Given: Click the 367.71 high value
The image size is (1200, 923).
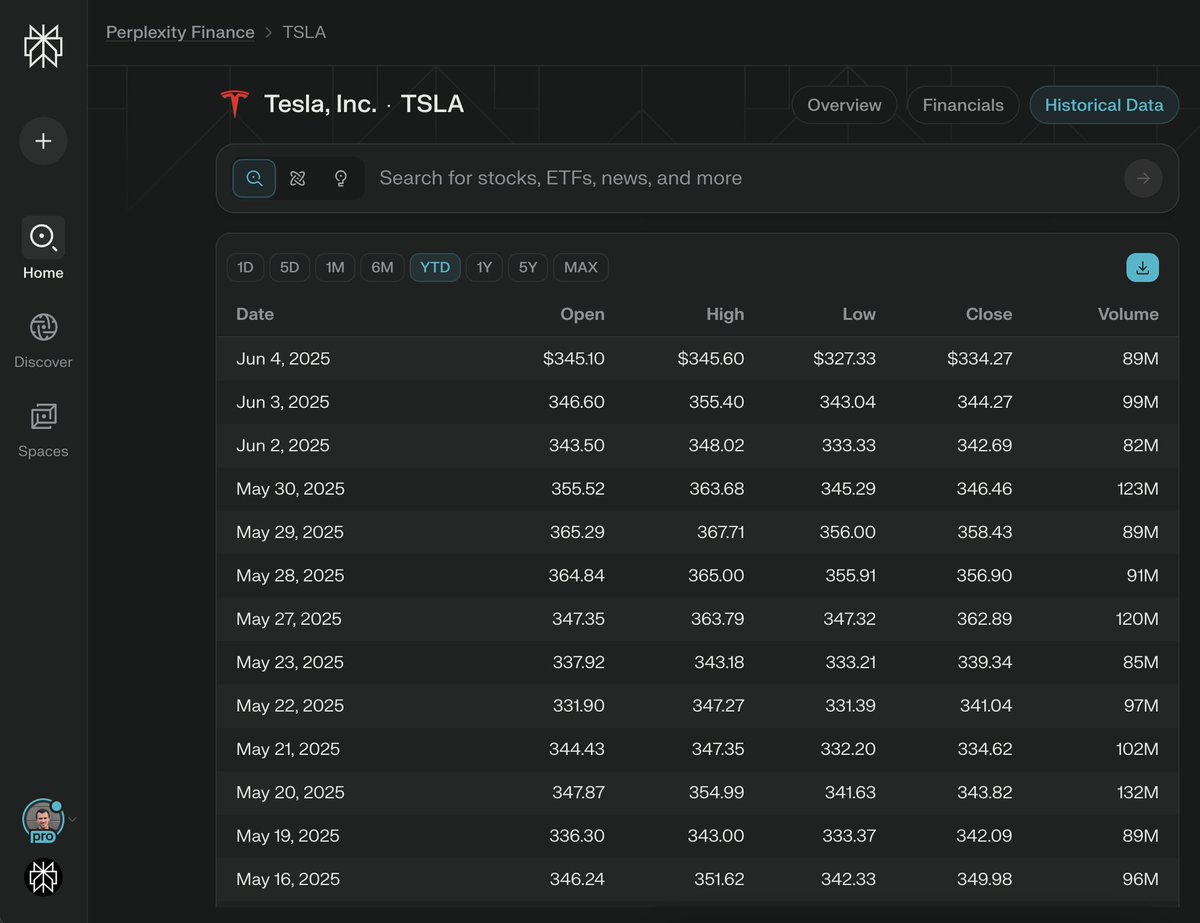Looking at the screenshot, I should coord(720,532).
